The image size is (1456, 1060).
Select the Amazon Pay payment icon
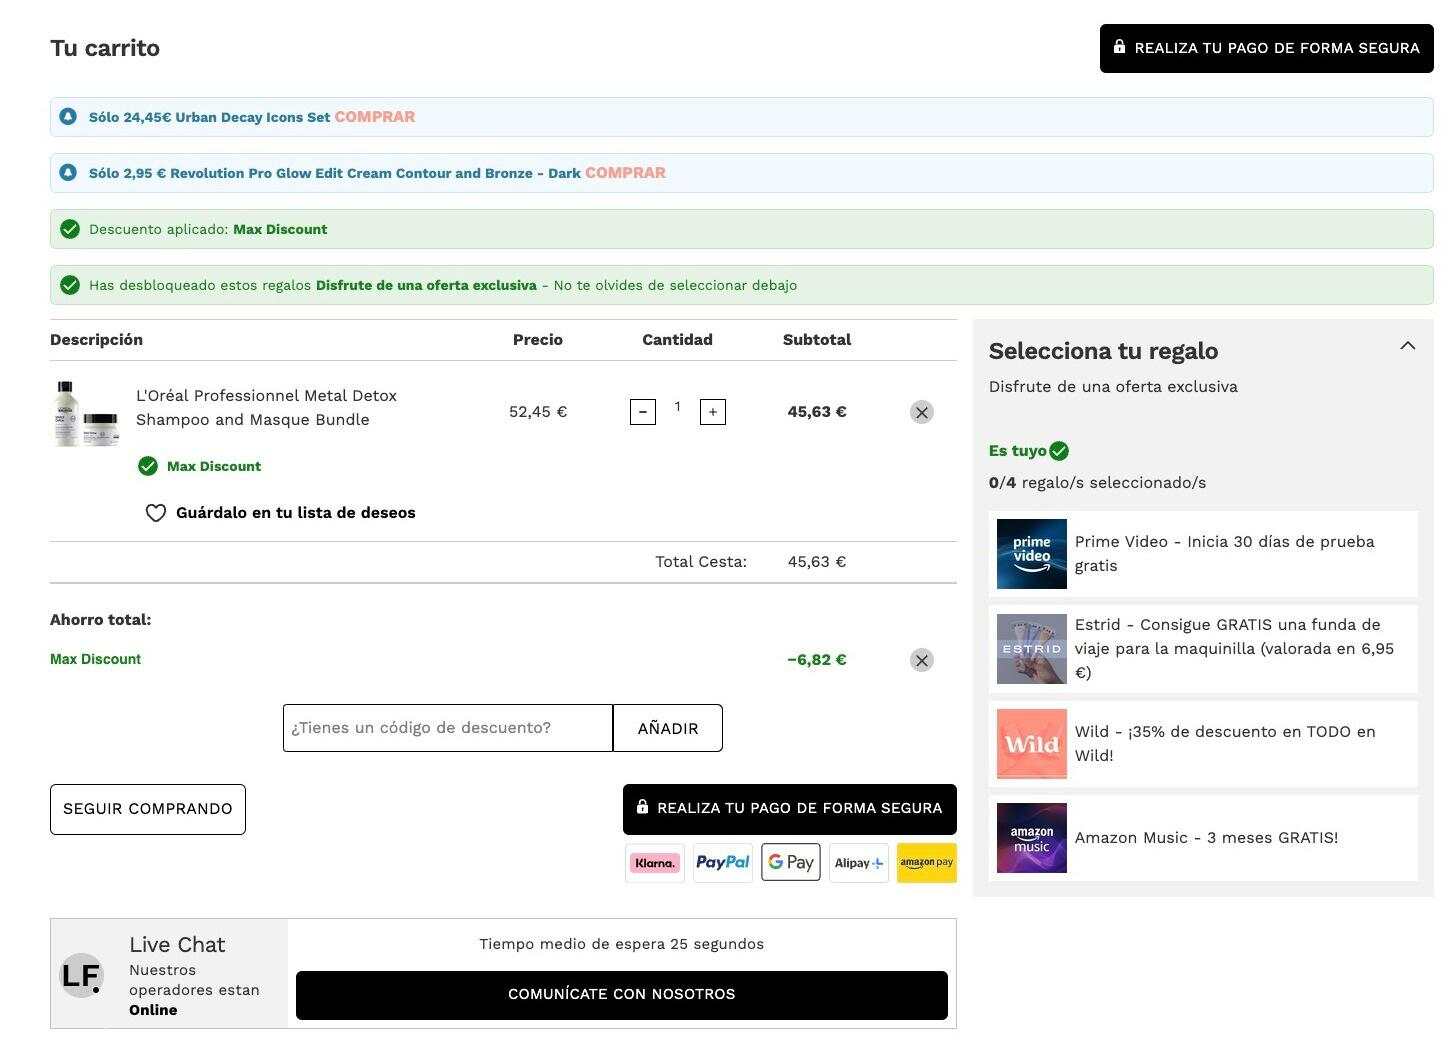tap(927, 863)
